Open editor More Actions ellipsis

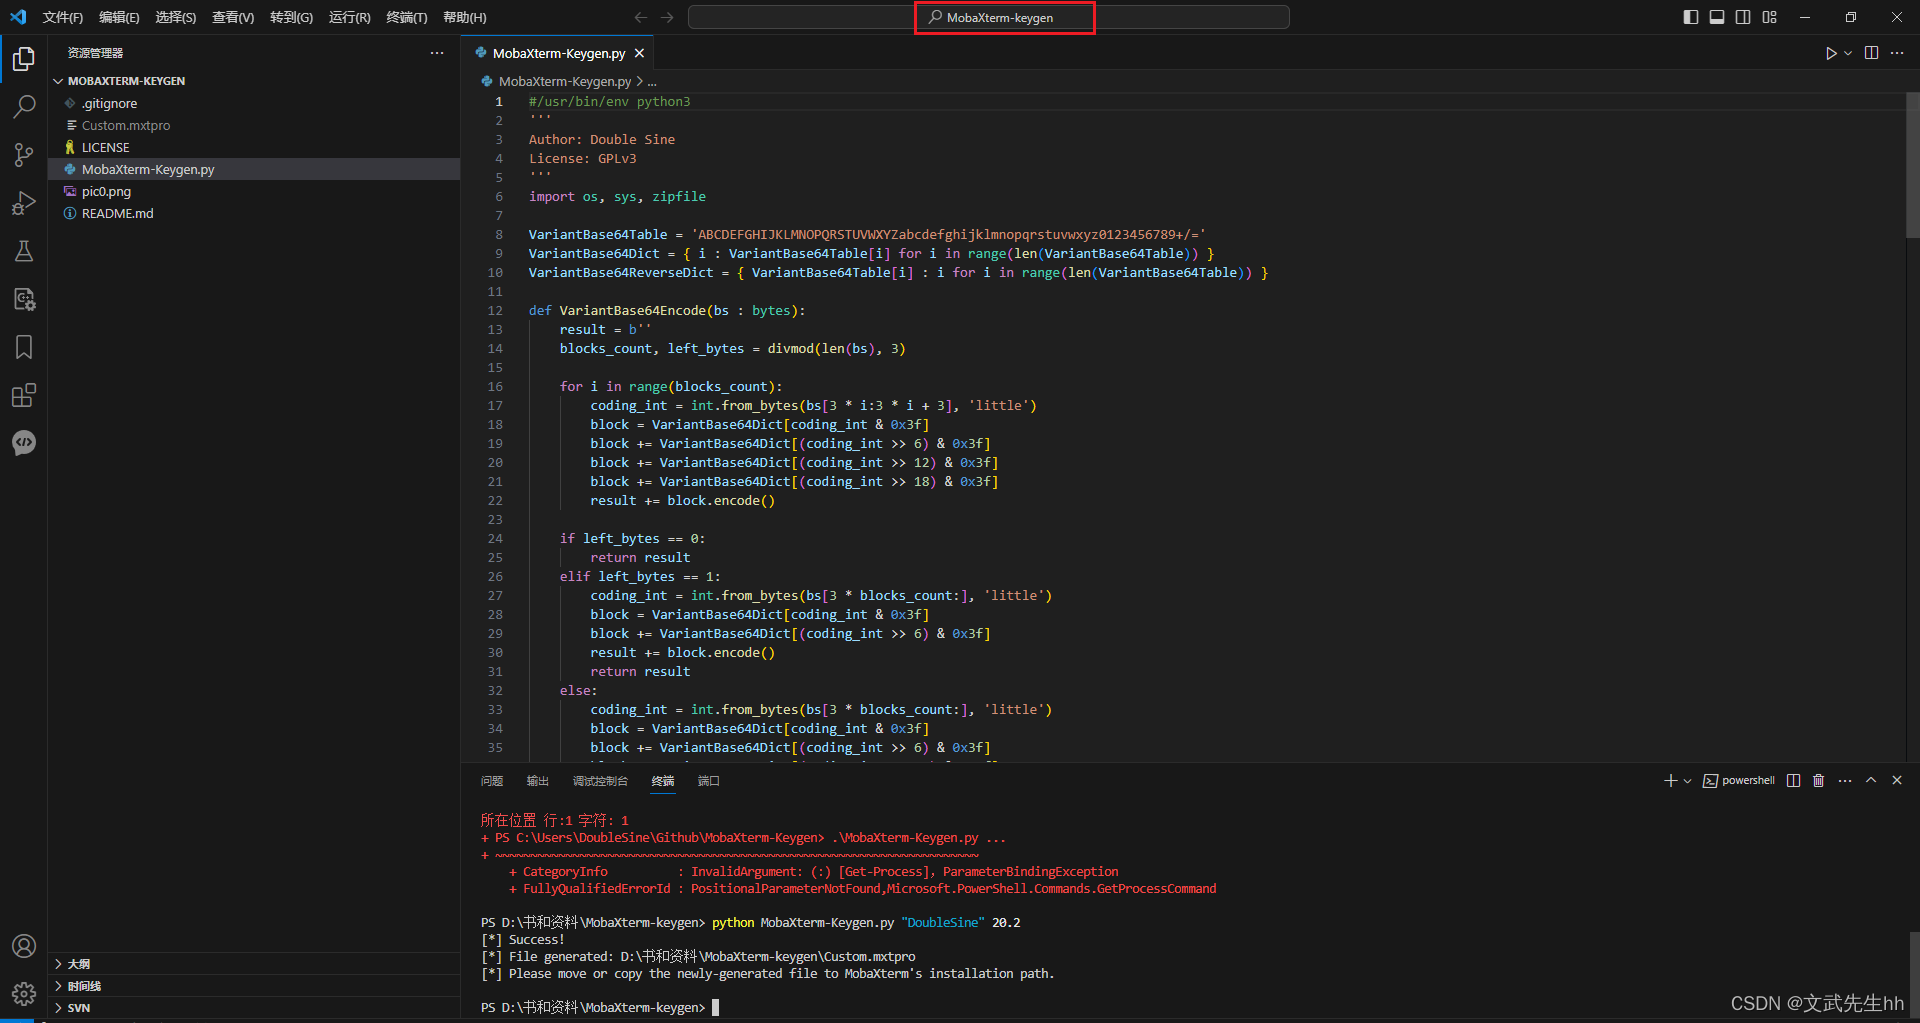click(x=1897, y=53)
